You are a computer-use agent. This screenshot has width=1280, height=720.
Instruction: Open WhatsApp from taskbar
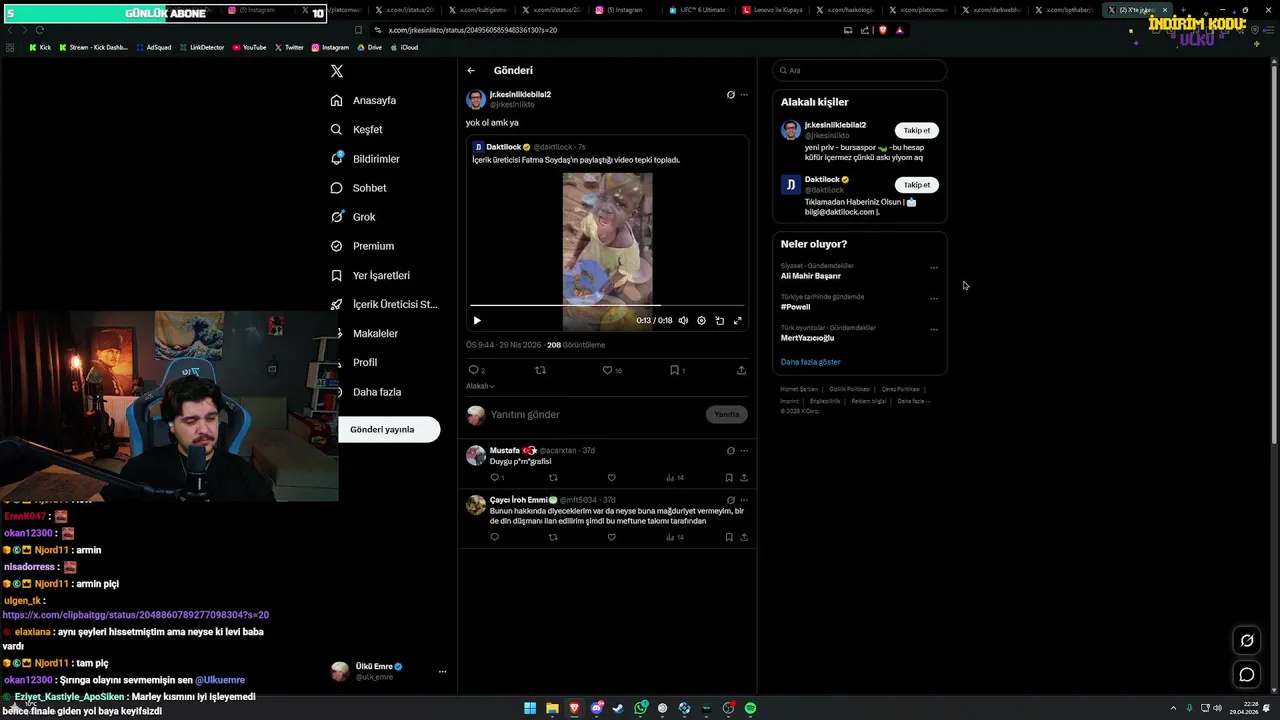(x=641, y=708)
